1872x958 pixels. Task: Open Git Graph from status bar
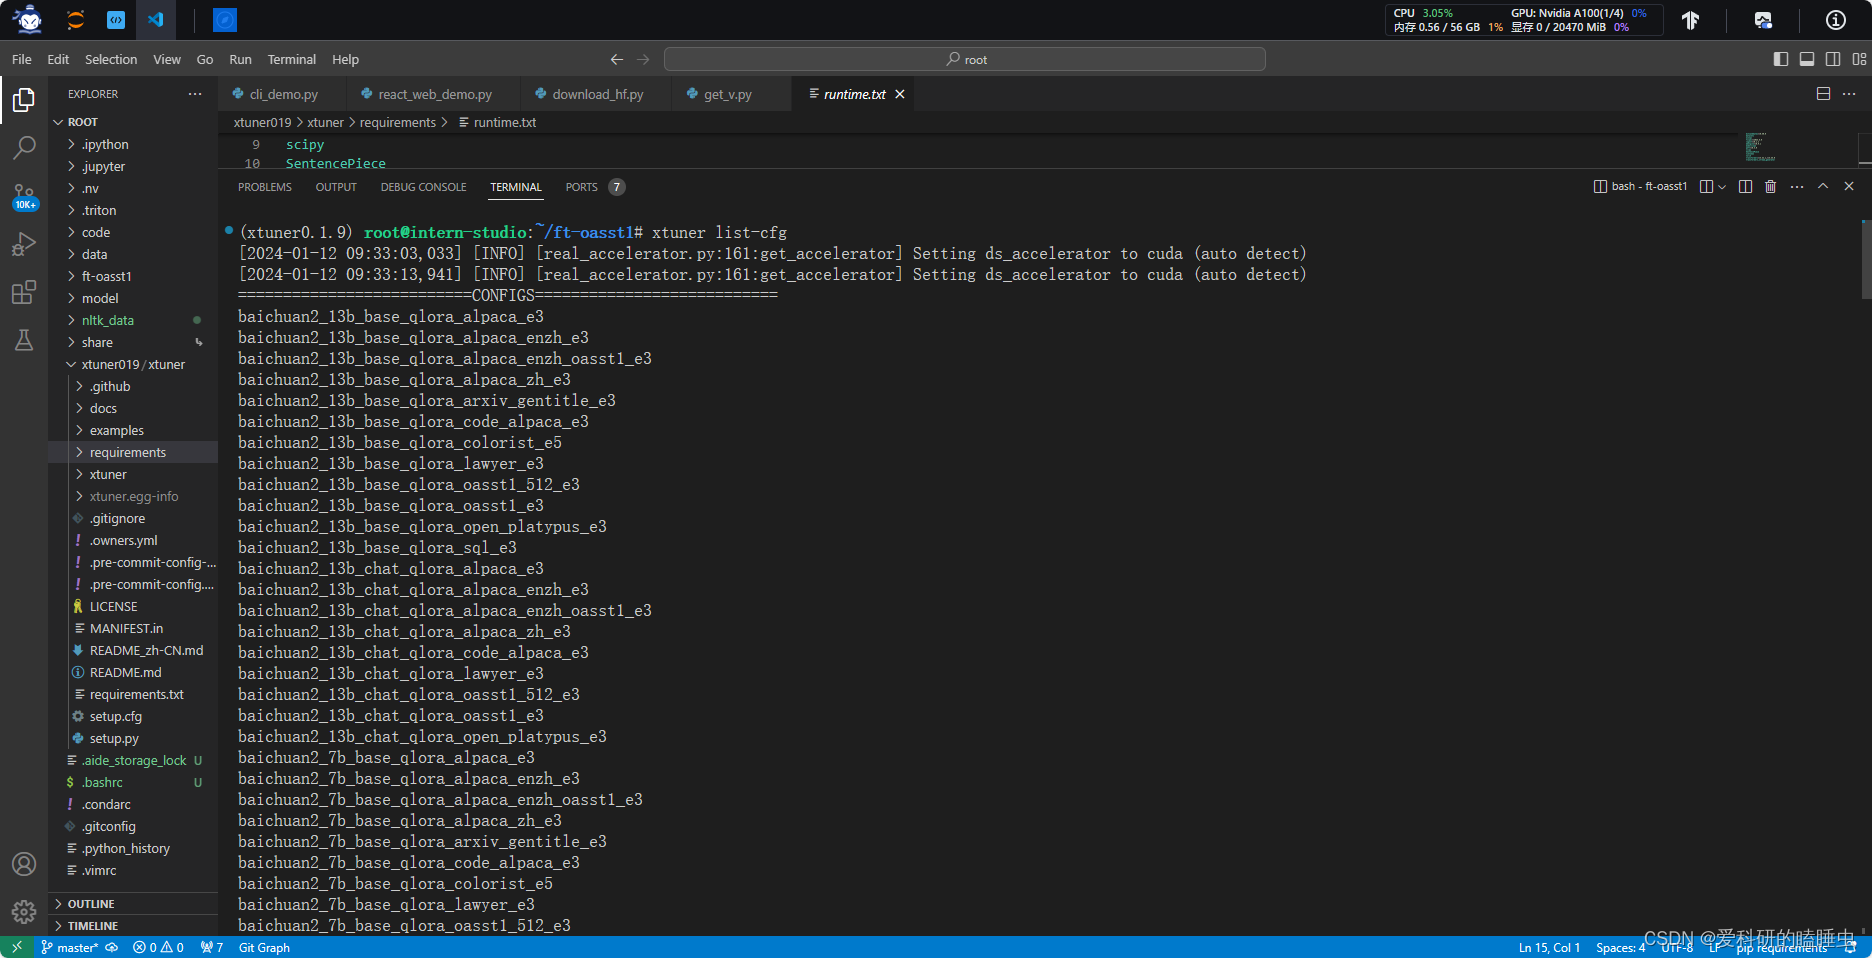point(264,947)
